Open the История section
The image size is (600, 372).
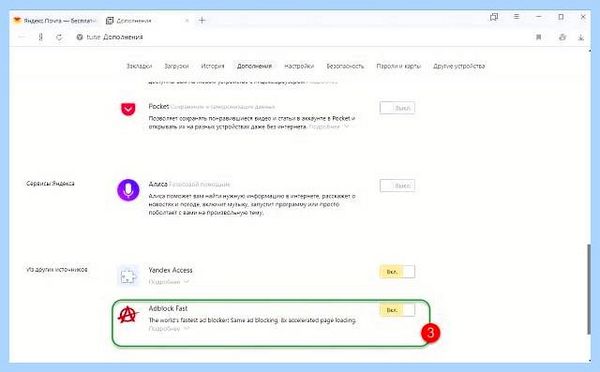point(213,66)
